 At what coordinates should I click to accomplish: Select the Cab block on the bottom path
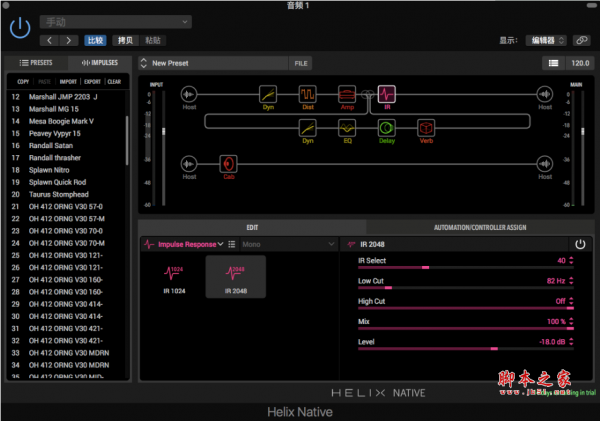pyautogui.click(x=229, y=163)
